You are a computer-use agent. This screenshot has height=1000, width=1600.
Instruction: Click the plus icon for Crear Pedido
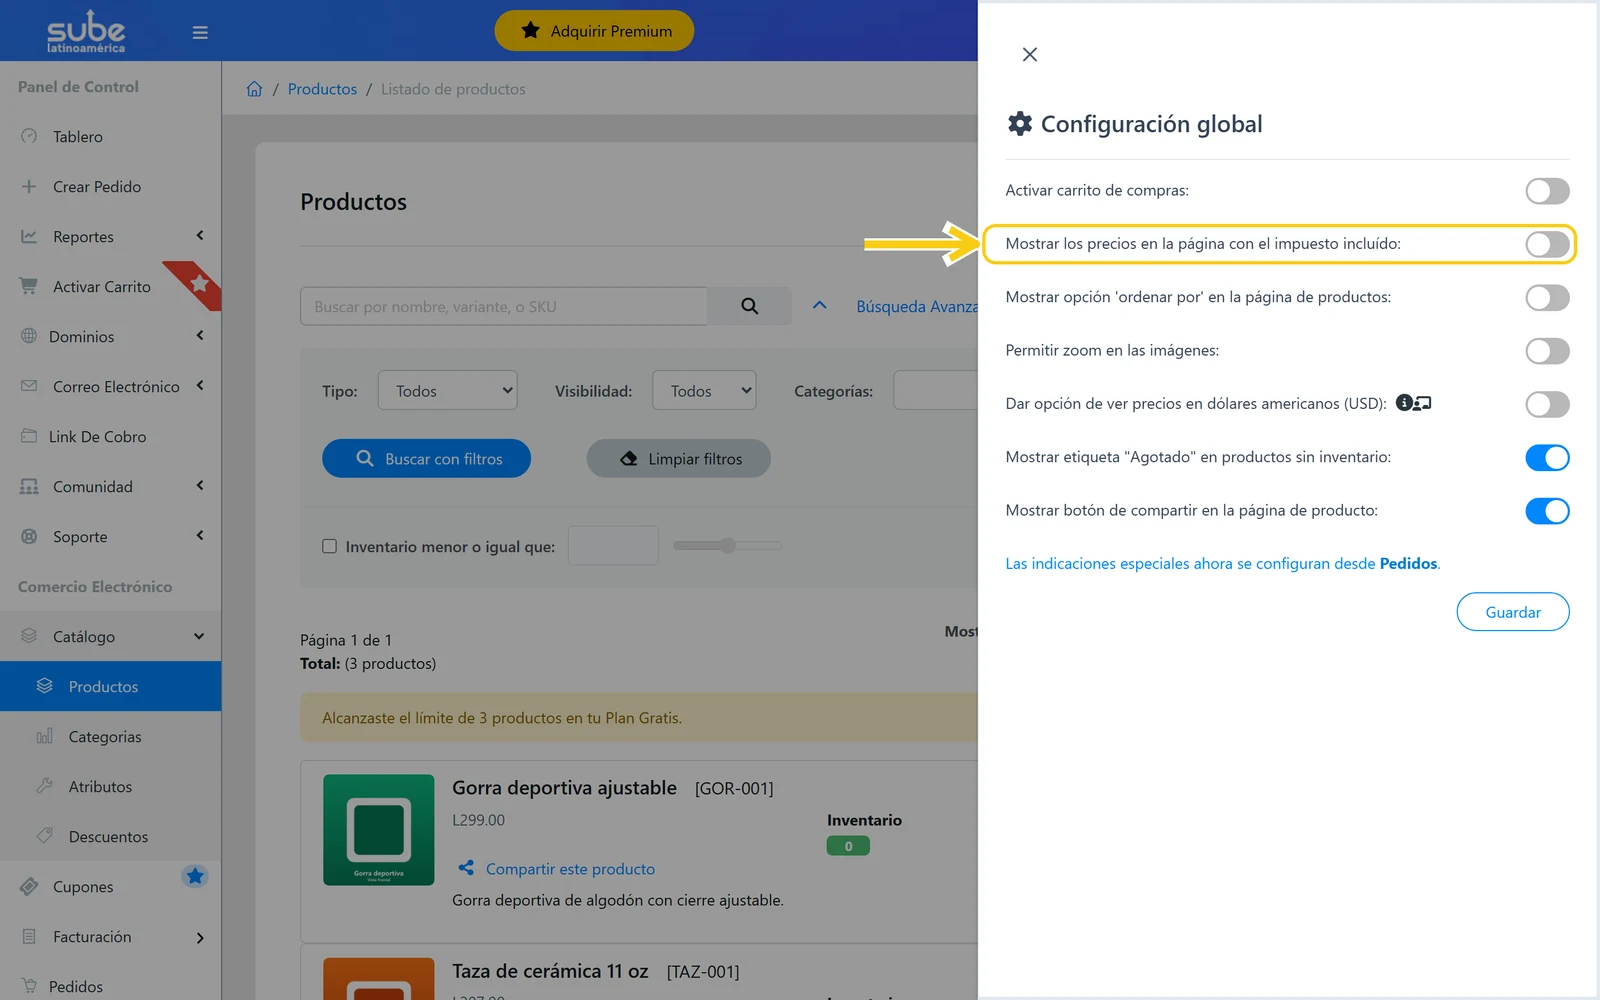(29, 186)
